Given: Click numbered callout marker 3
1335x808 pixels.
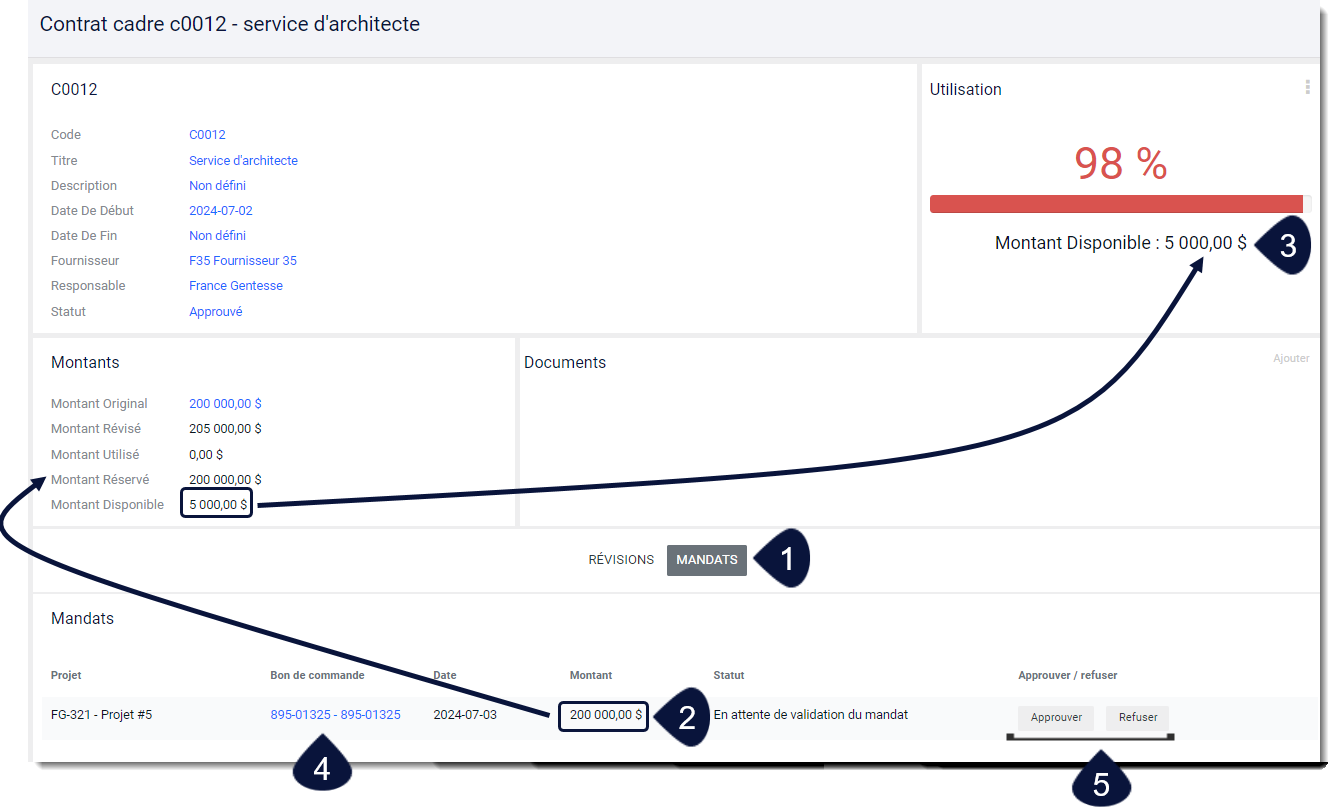Looking at the screenshot, I should [1284, 245].
